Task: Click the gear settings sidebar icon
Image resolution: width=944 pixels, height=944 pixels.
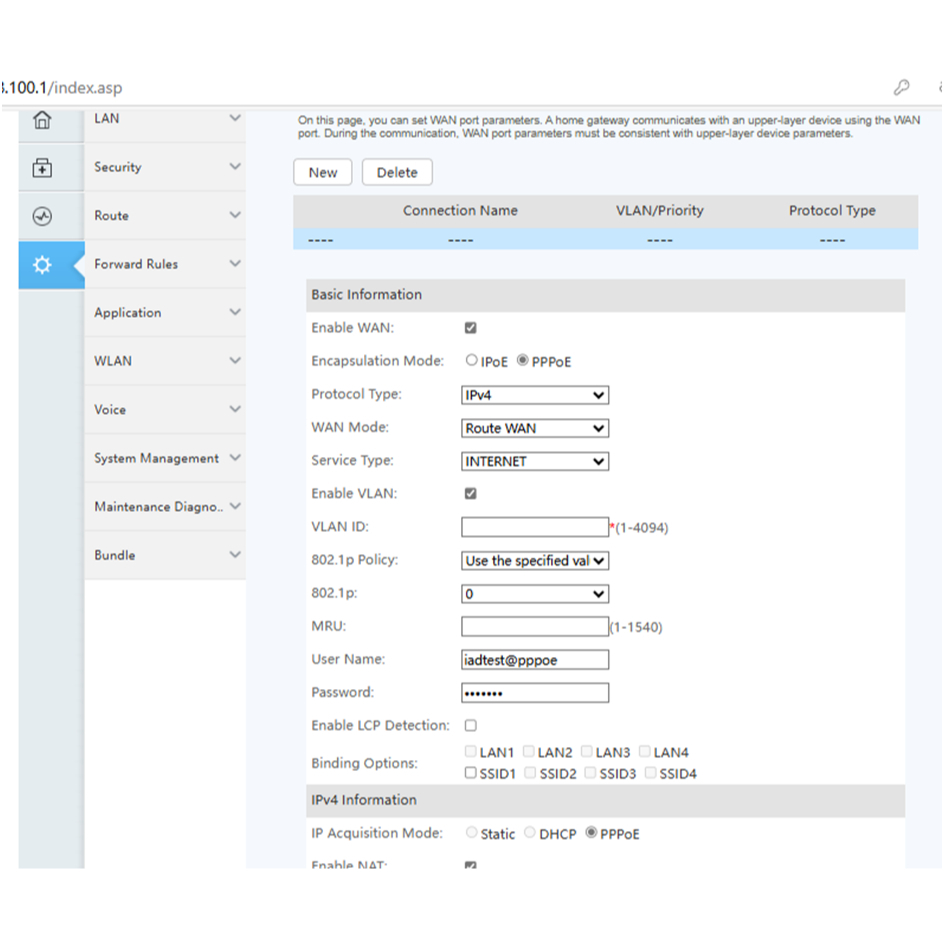Action: 42,265
